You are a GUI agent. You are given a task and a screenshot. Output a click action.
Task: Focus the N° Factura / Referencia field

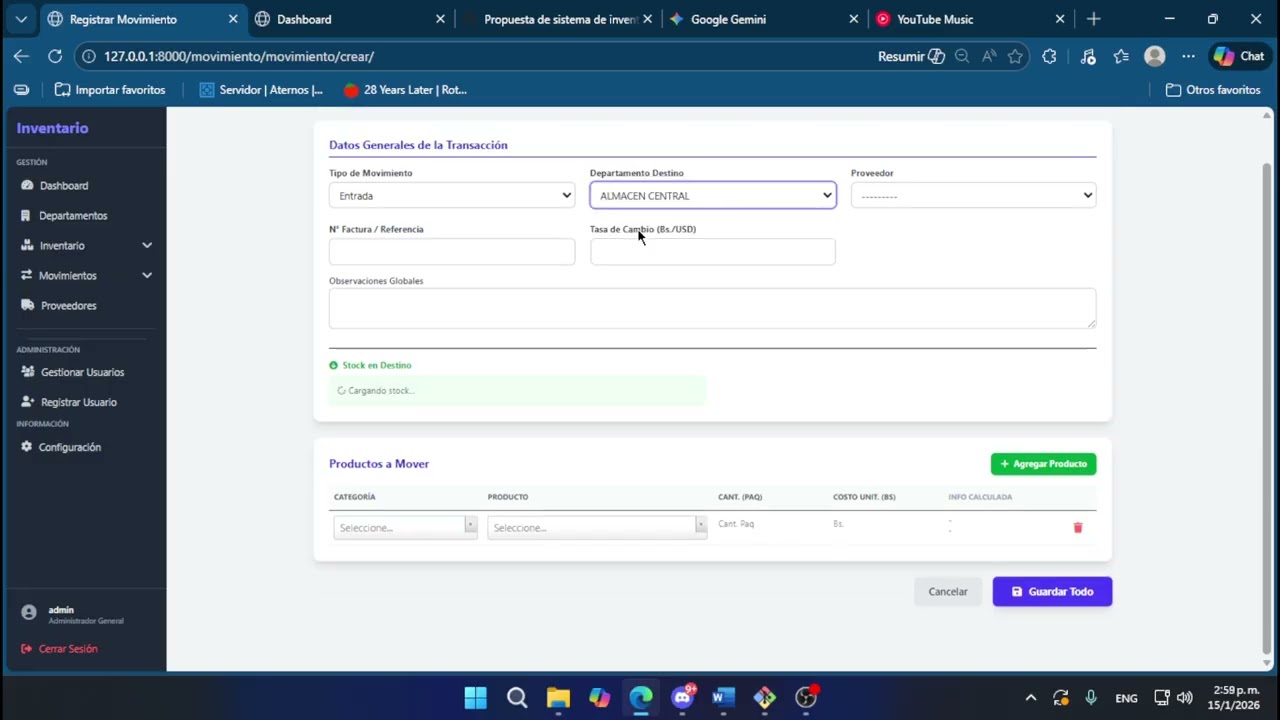[452, 252]
